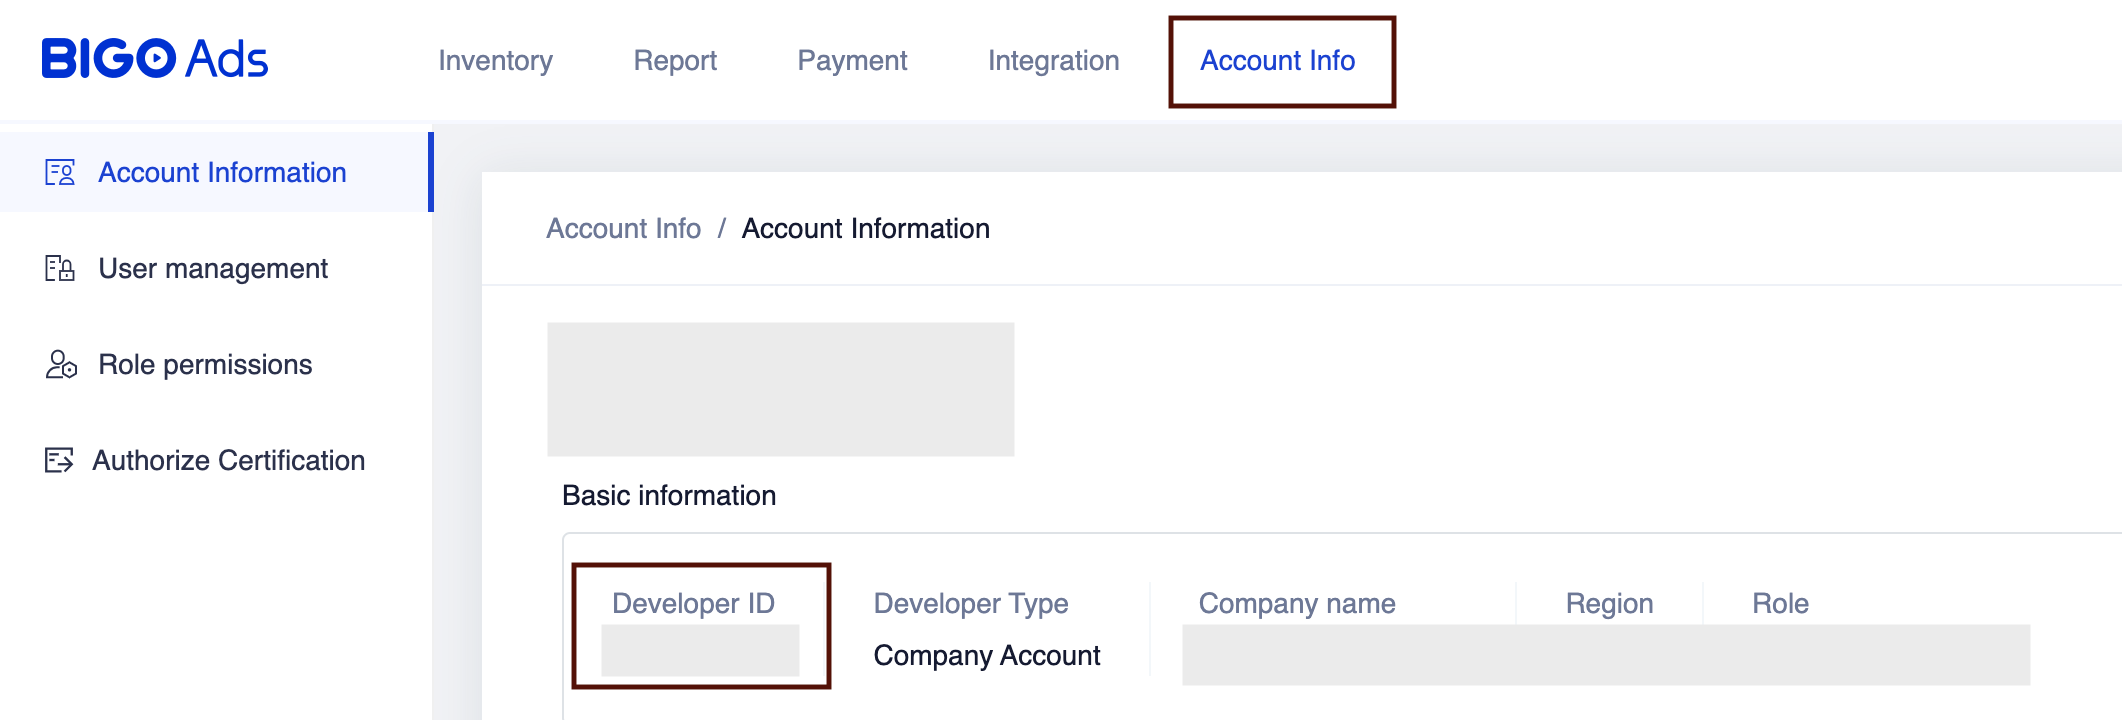2122x720 pixels.
Task: Switch to the Report tab
Action: (675, 61)
